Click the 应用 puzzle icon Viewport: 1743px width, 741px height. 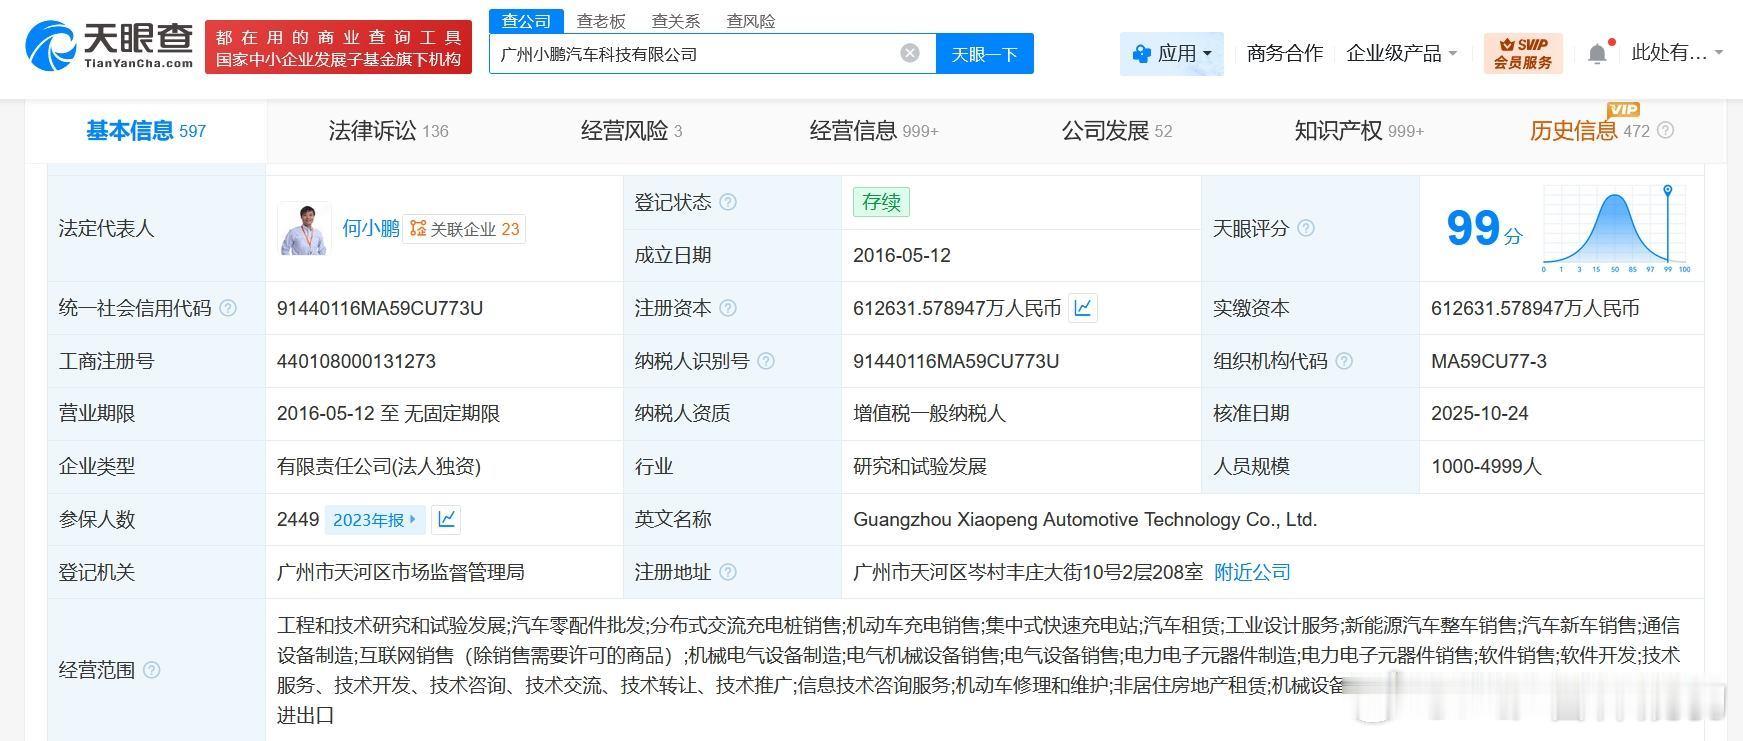[1141, 53]
